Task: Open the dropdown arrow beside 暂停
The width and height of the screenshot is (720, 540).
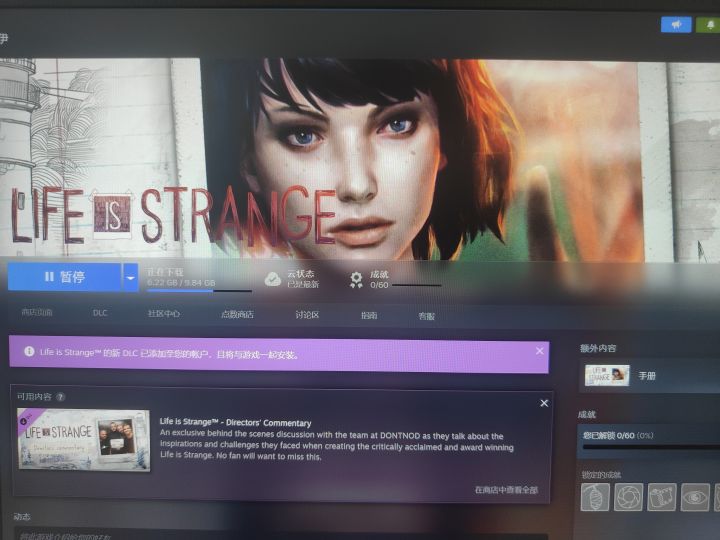Action: pyautogui.click(x=130, y=278)
